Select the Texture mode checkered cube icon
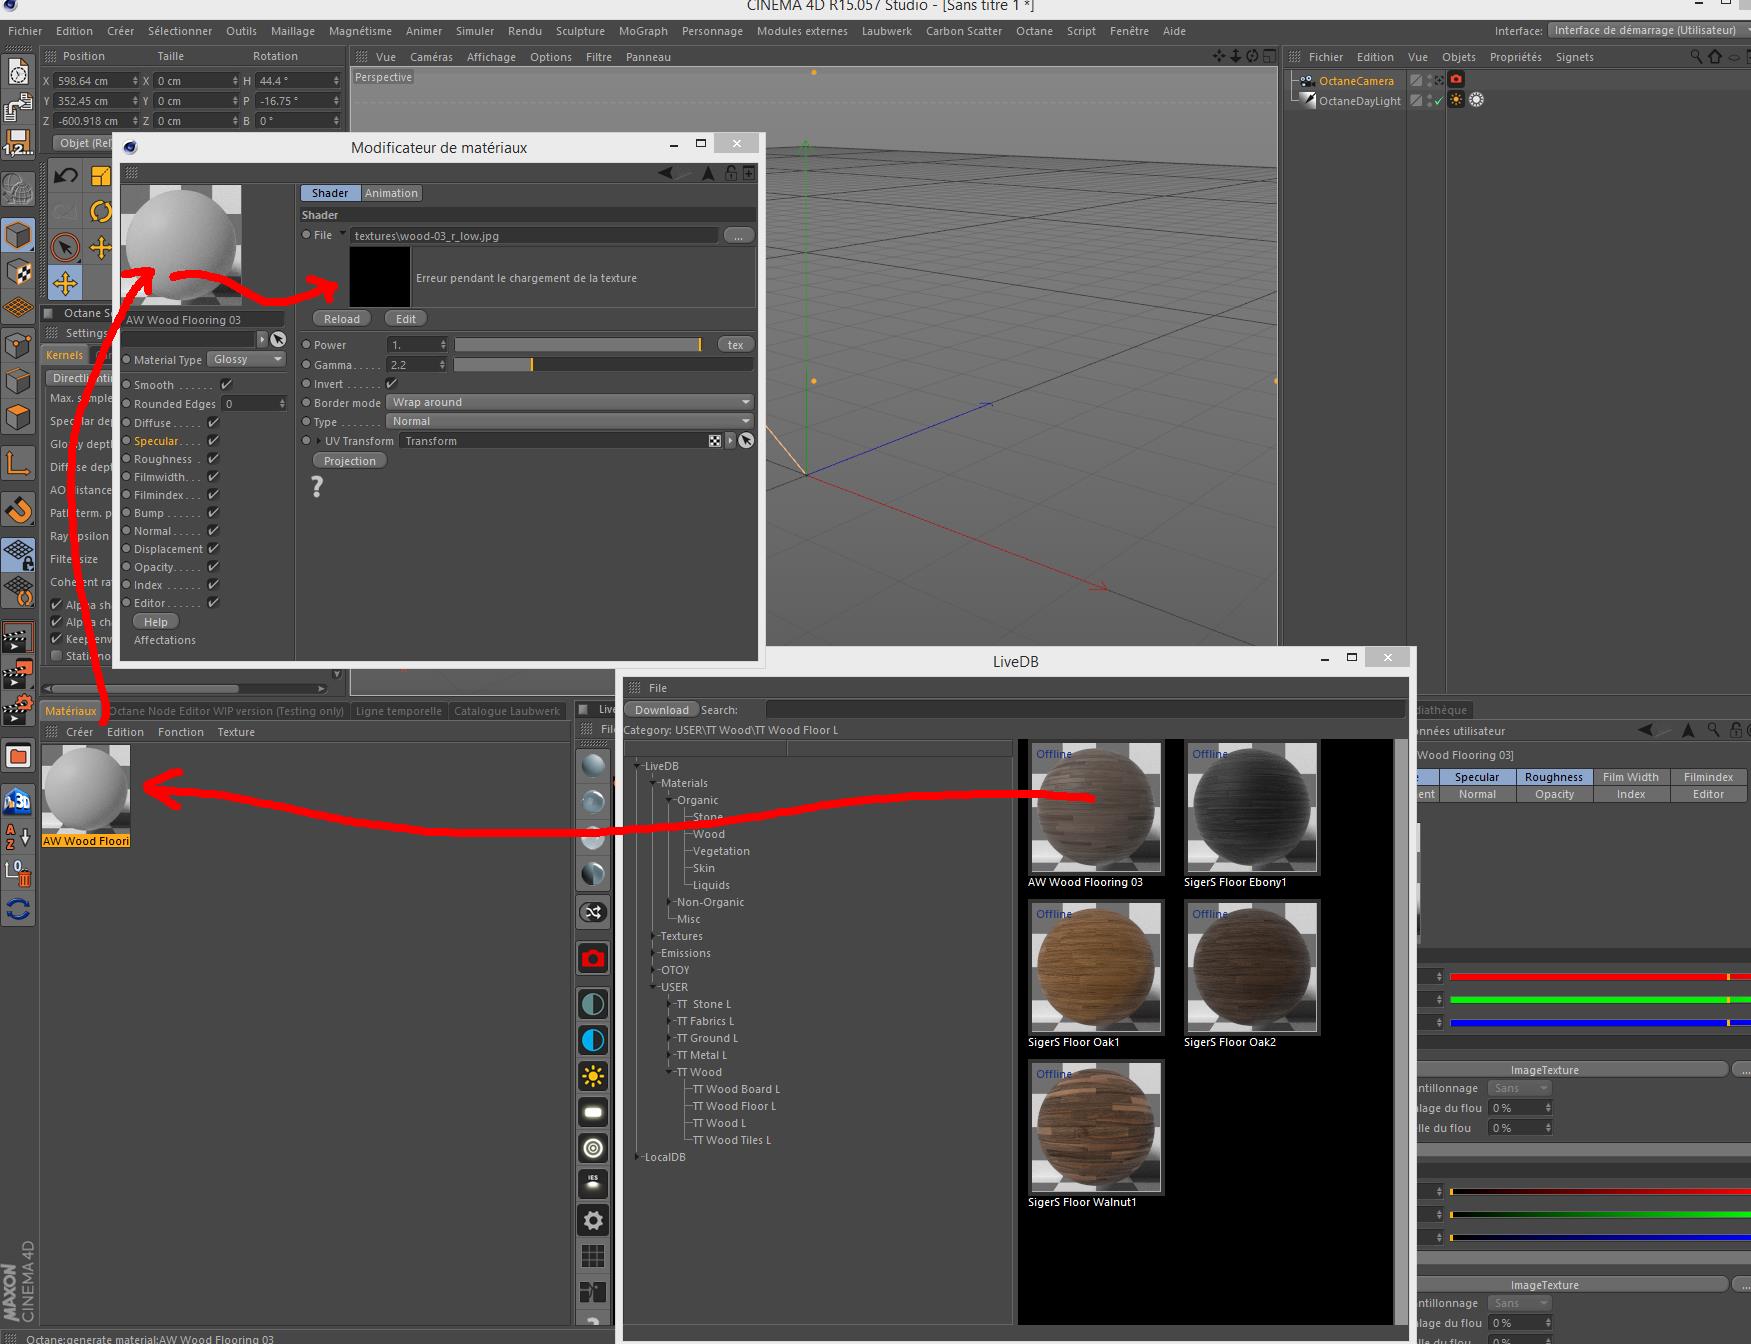This screenshot has height=1344, width=1751. [x=18, y=272]
